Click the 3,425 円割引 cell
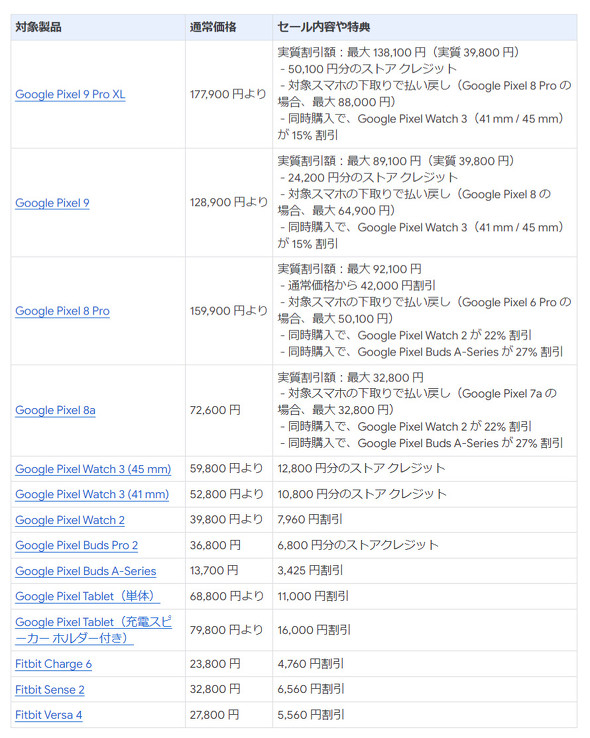Viewport: 590px width, 738px height. point(424,570)
